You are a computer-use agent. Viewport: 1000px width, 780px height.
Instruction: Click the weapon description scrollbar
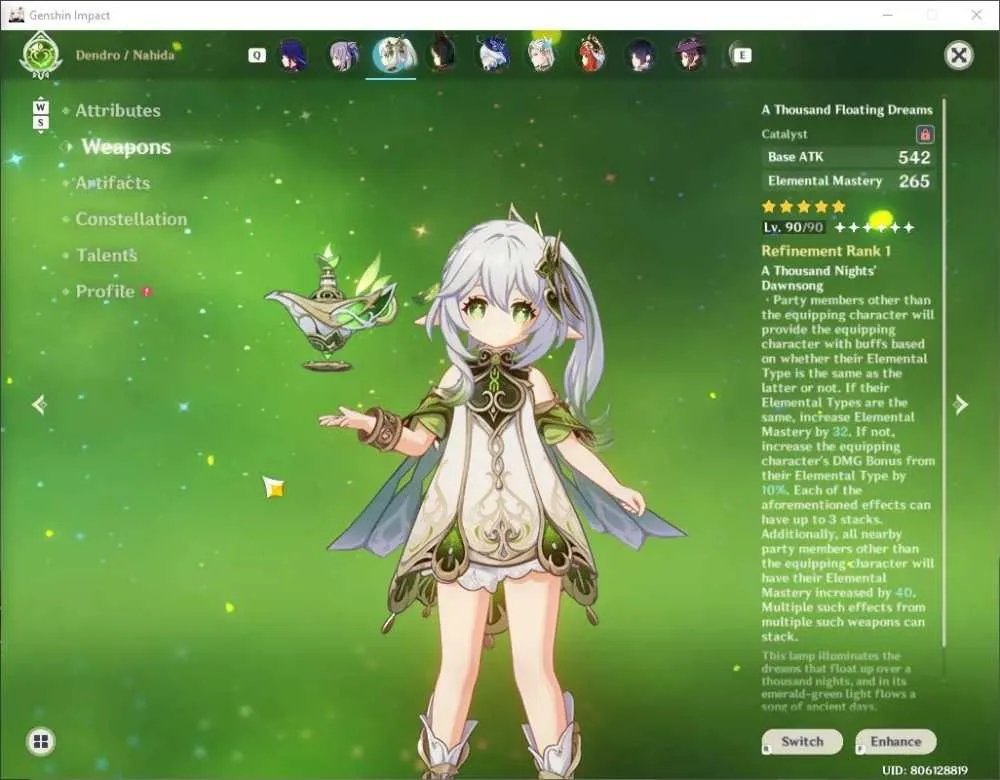pyautogui.click(x=944, y=373)
